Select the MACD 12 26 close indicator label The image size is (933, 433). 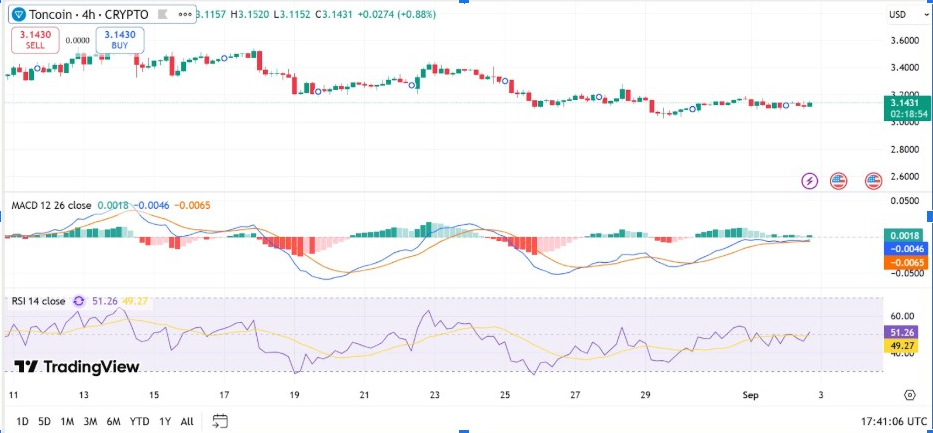click(x=52, y=206)
